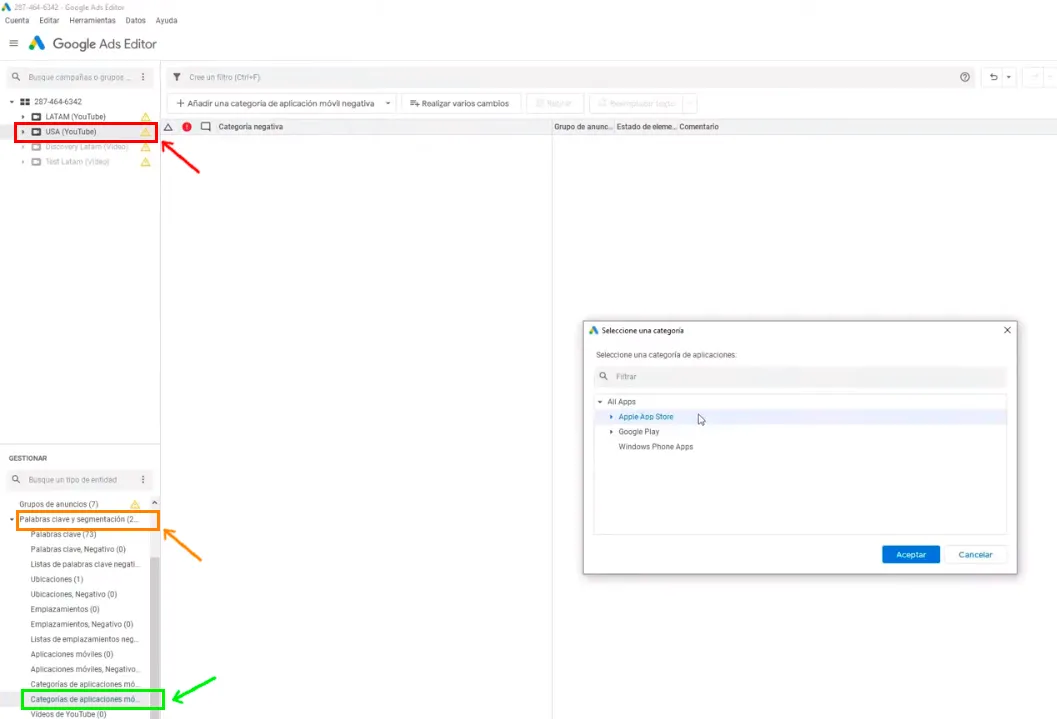1057x719 pixels.
Task: Select Grupos de anuncios (7) entity
Action: [58, 504]
